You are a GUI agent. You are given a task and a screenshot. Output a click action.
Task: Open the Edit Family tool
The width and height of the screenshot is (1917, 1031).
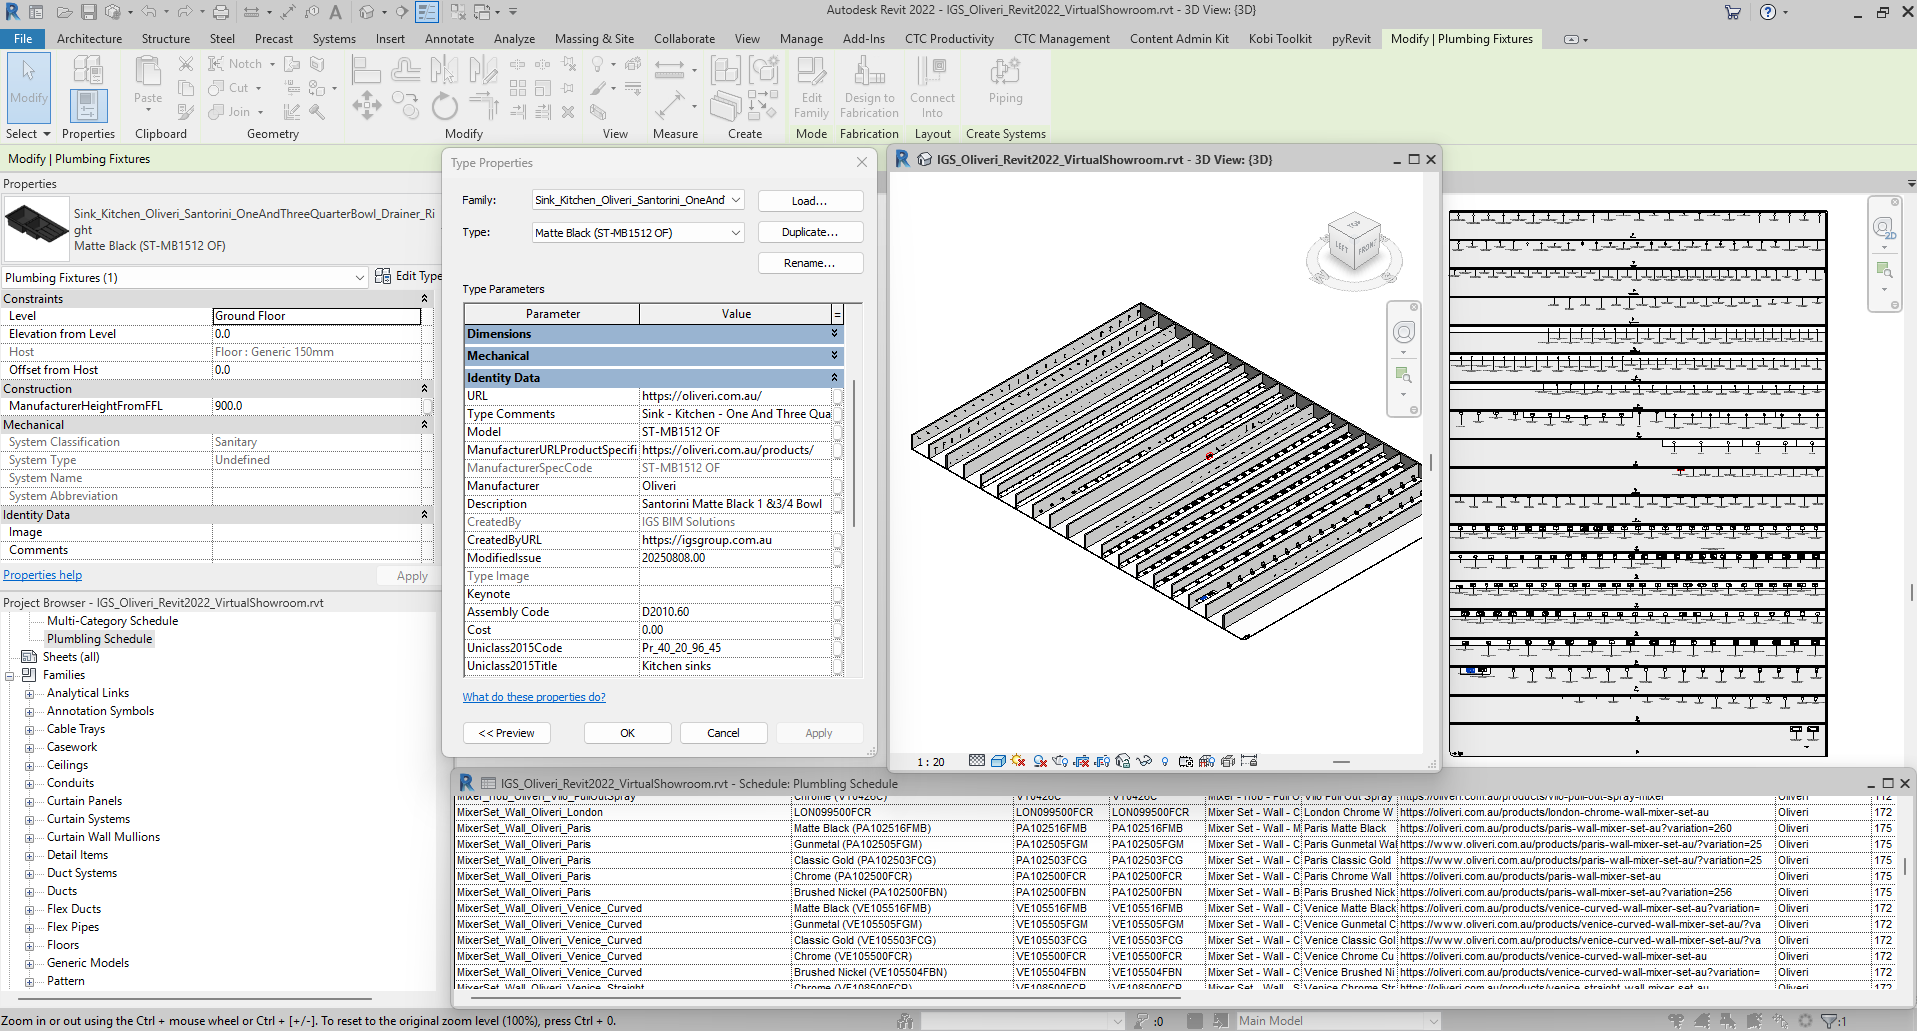[811, 87]
